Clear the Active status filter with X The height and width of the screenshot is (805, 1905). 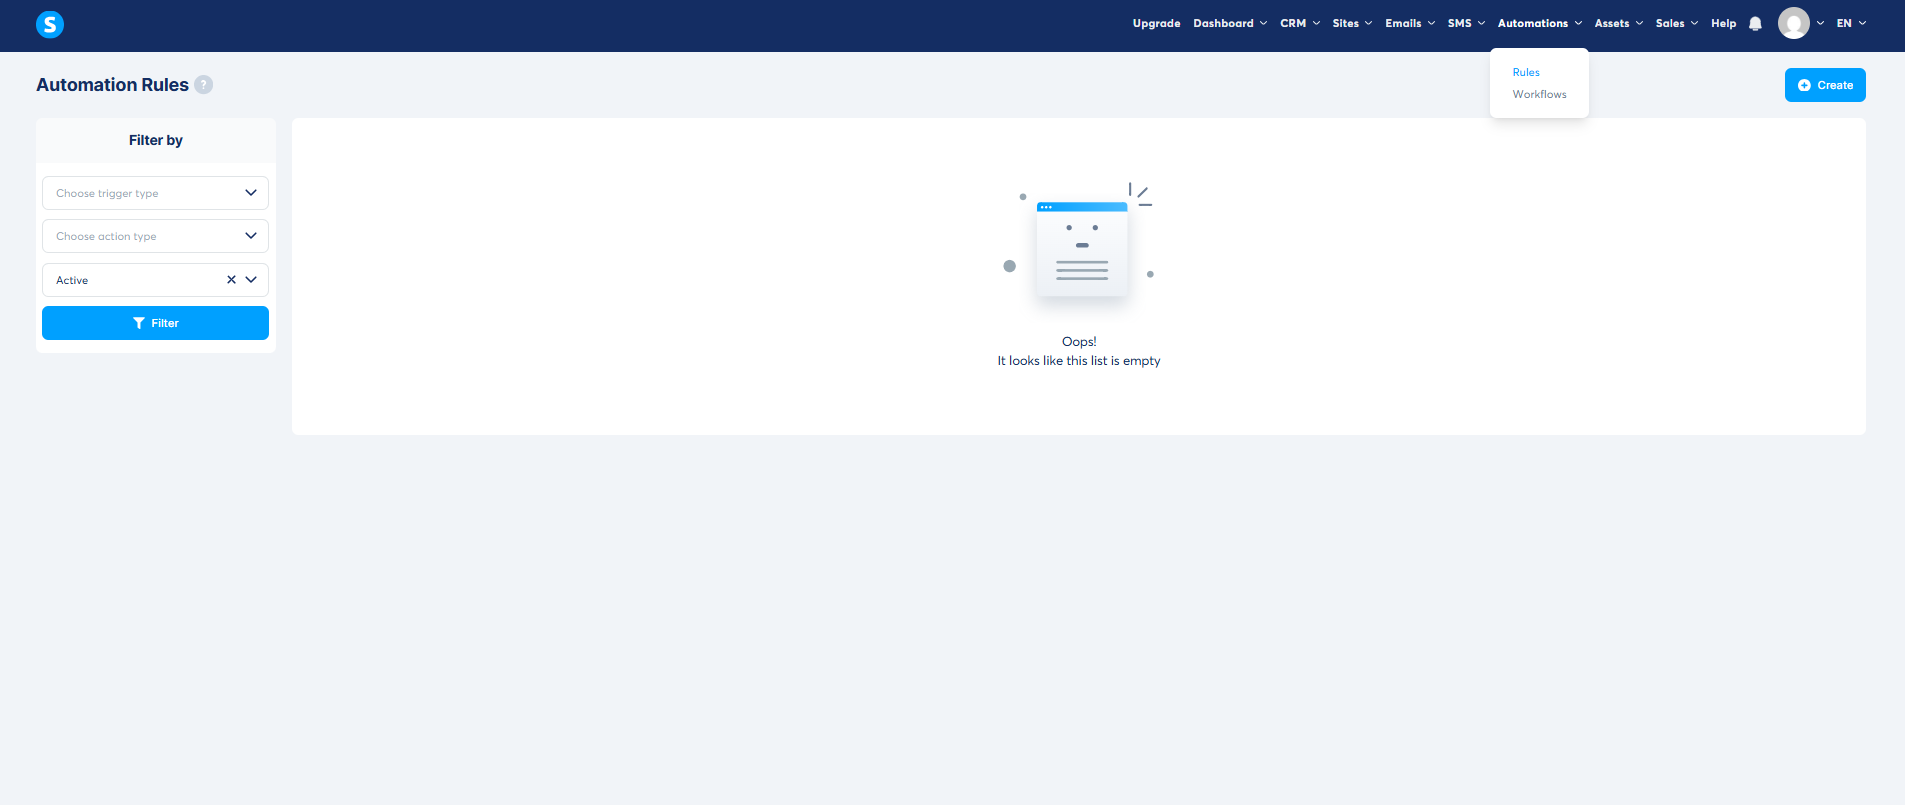(x=231, y=280)
